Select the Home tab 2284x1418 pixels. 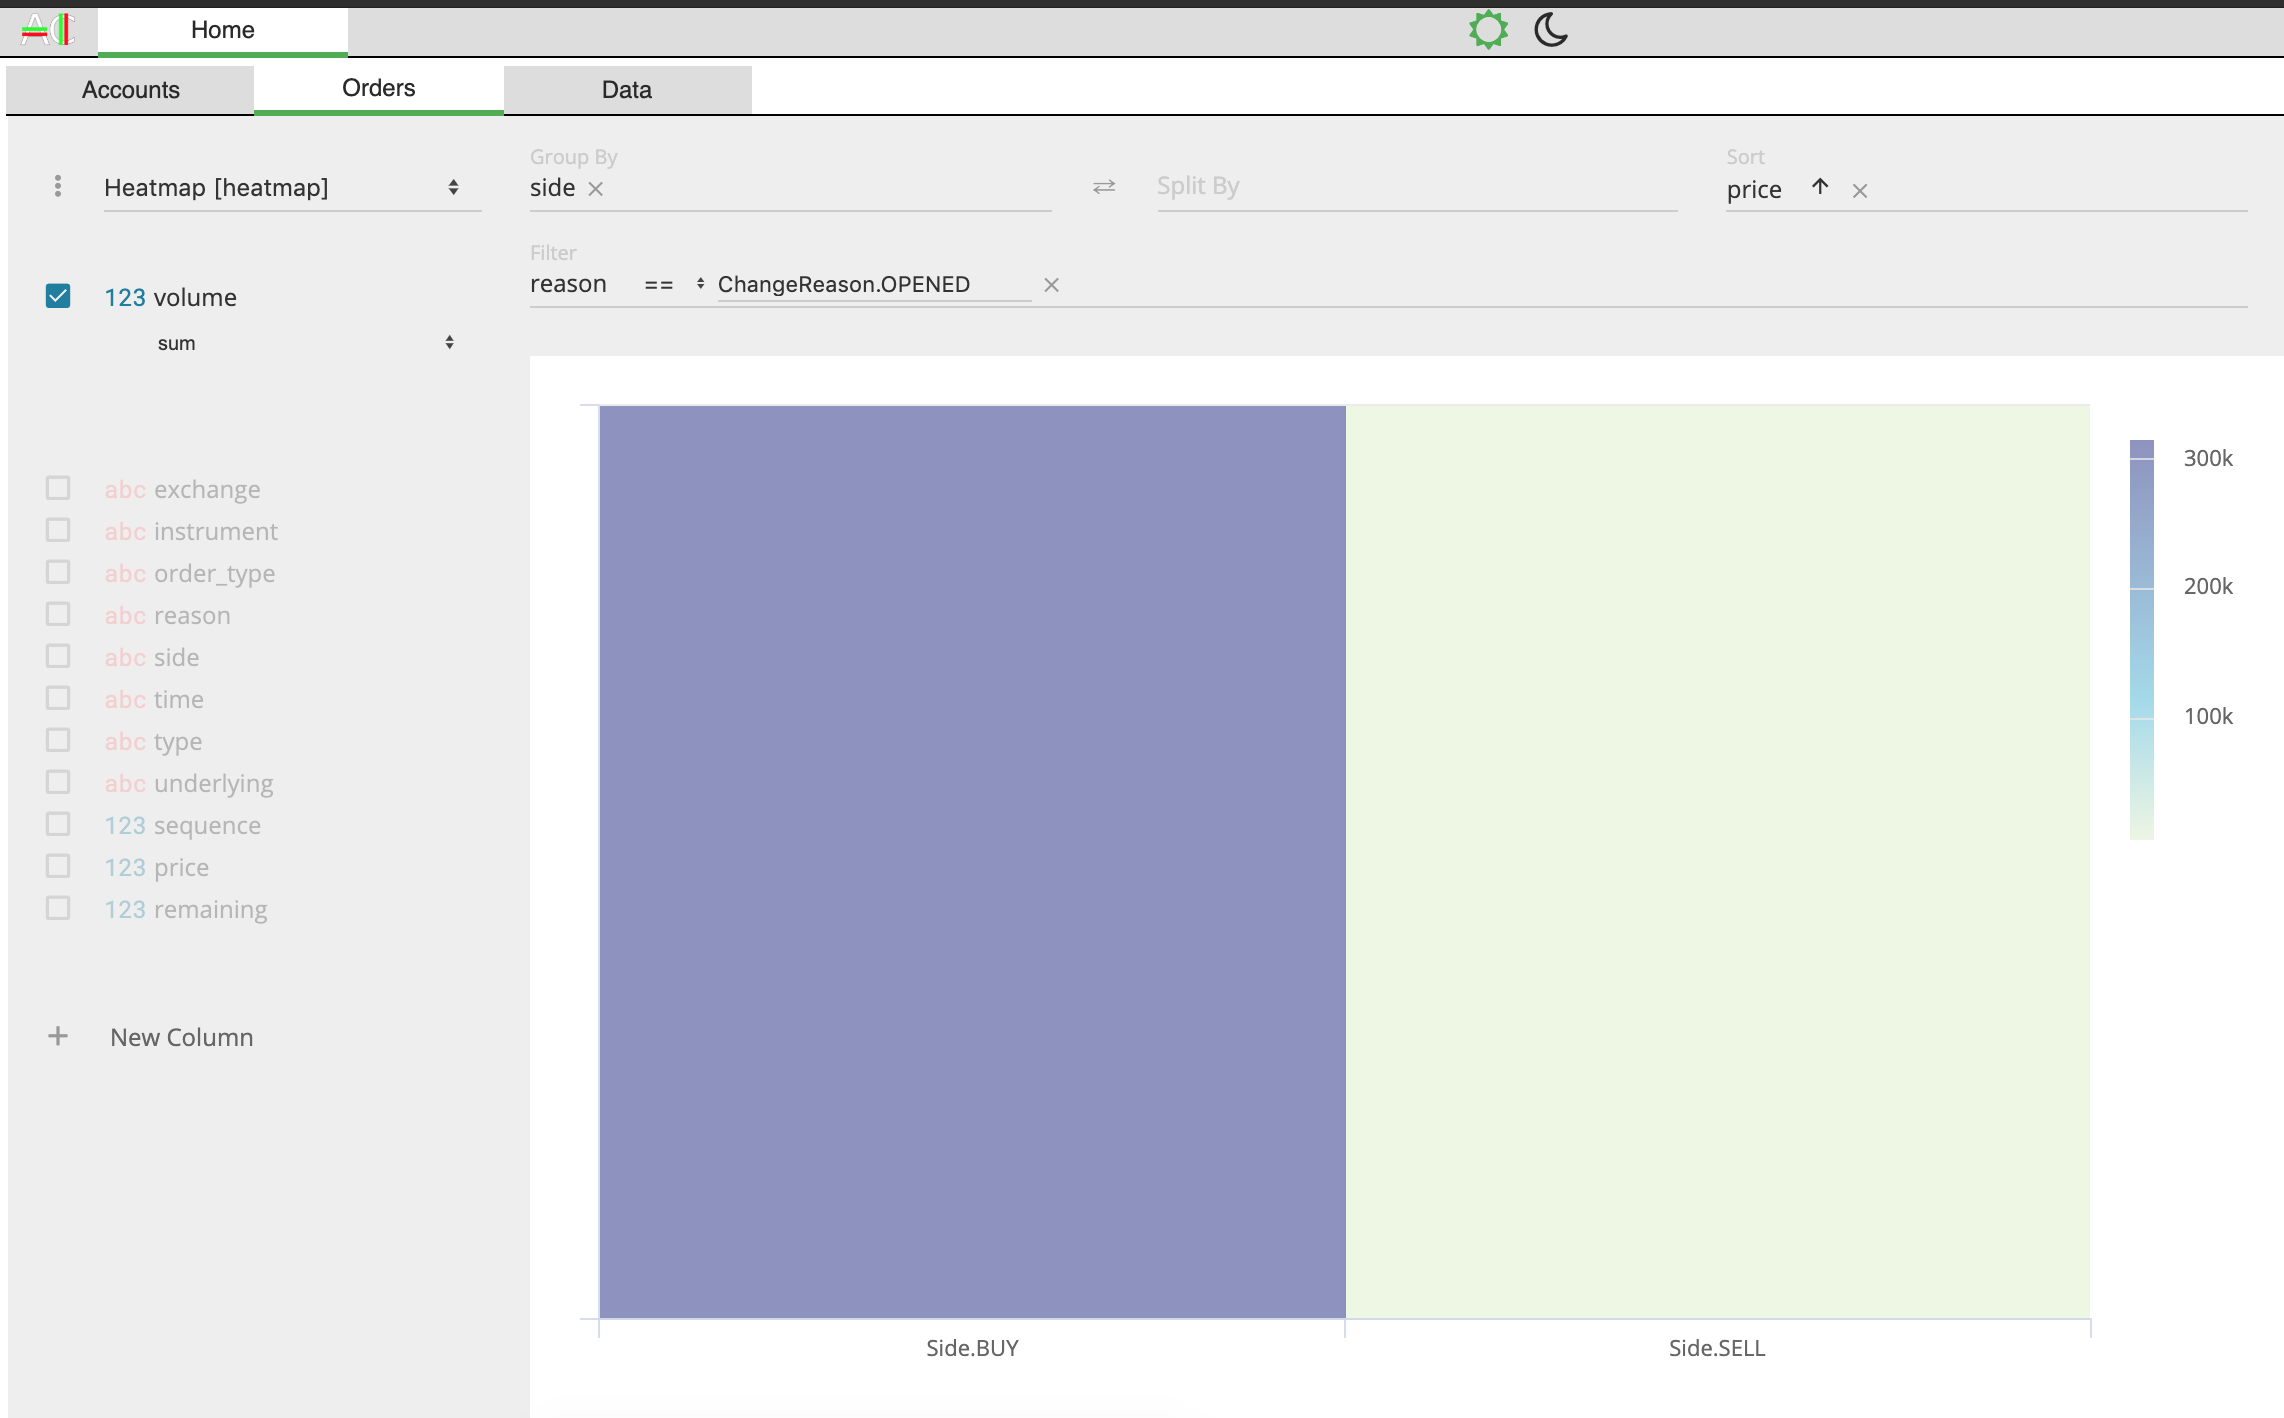point(222,29)
